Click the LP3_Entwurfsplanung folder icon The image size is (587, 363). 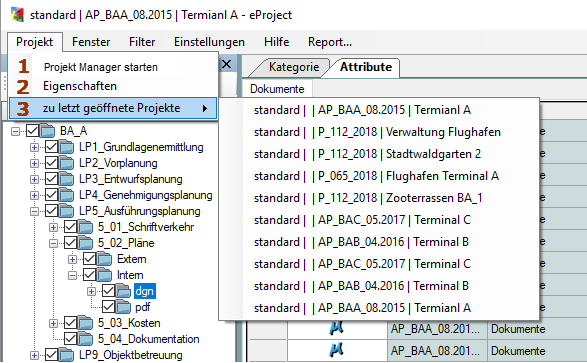coord(66,179)
